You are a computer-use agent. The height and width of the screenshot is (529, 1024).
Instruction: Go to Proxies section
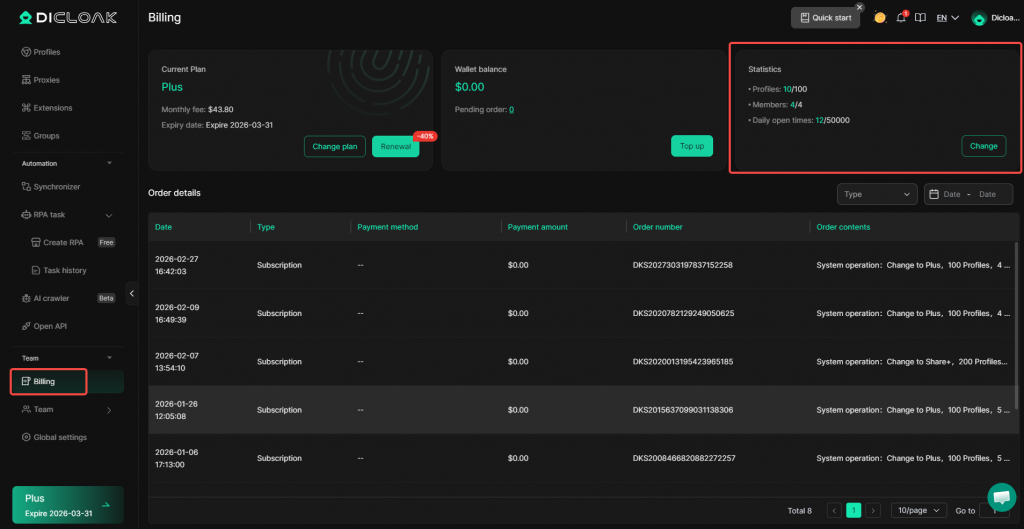(x=46, y=80)
